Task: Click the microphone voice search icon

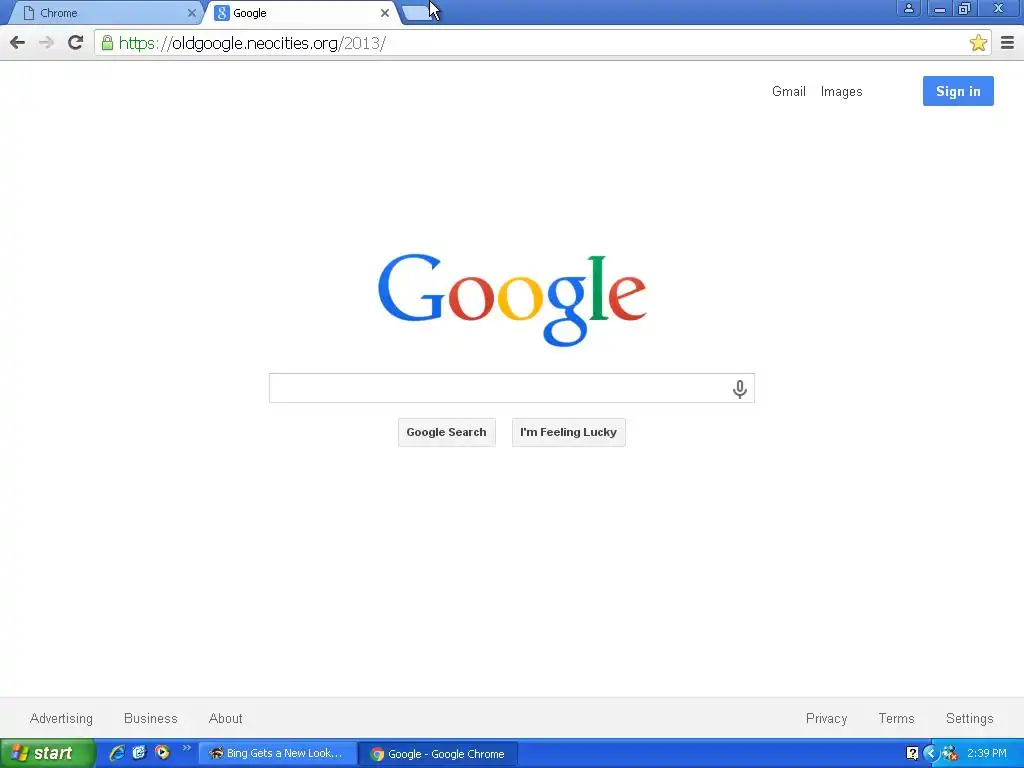Action: [x=739, y=389]
